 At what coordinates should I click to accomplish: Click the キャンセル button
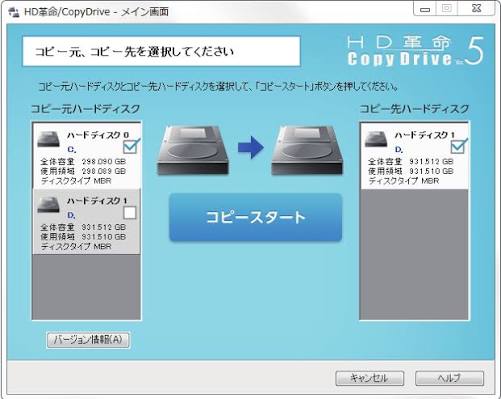369,378
